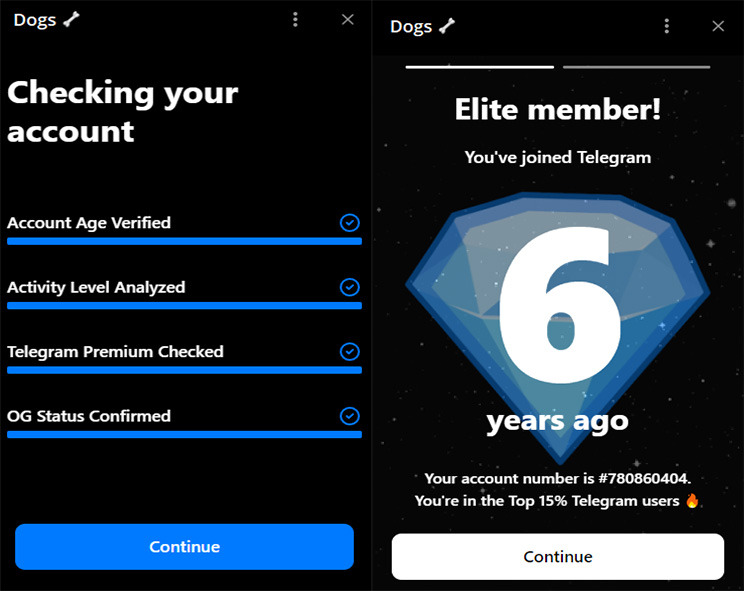Open three-dot menu in right Dogs panel

pos(667,26)
